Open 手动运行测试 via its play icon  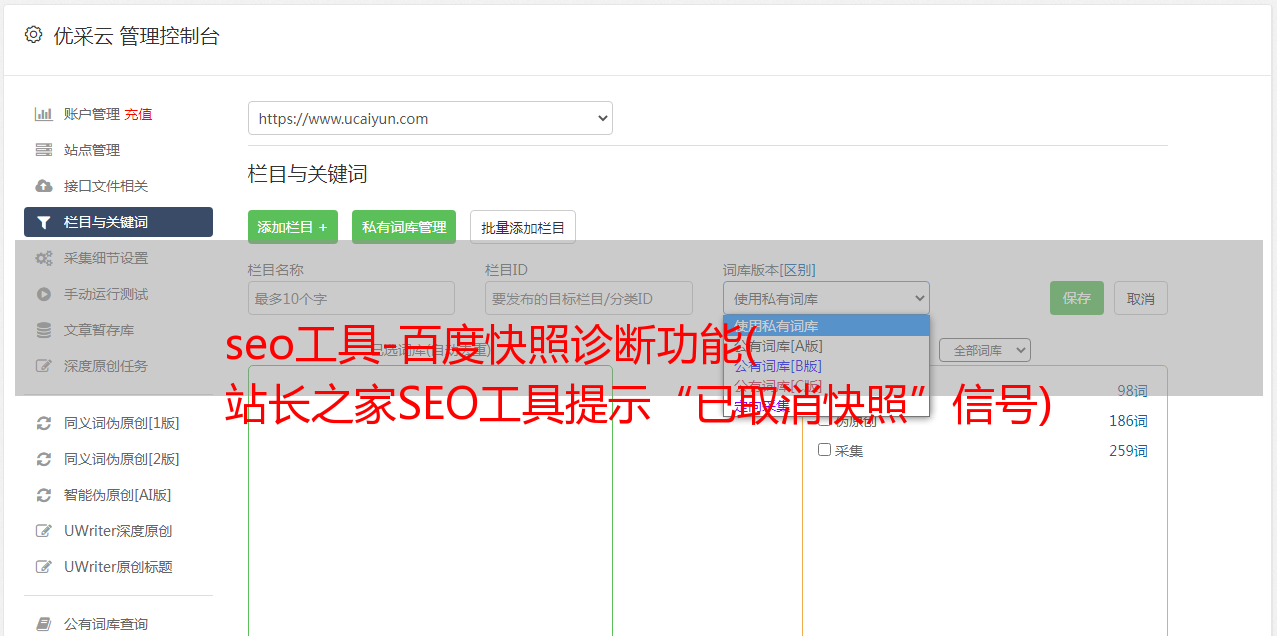point(44,294)
